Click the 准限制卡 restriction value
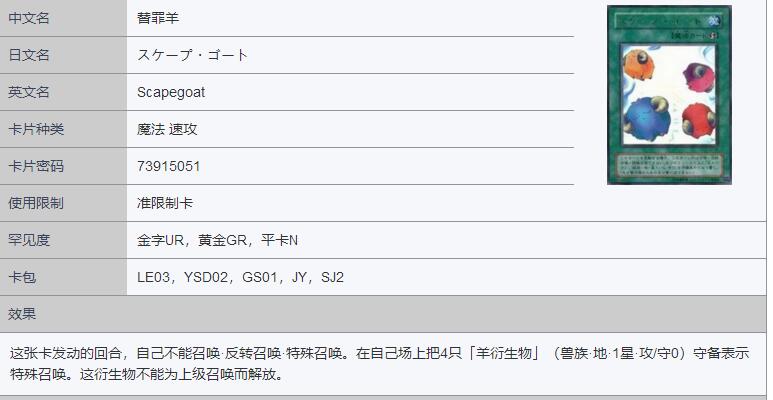This screenshot has height=400, width=773. click(165, 203)
